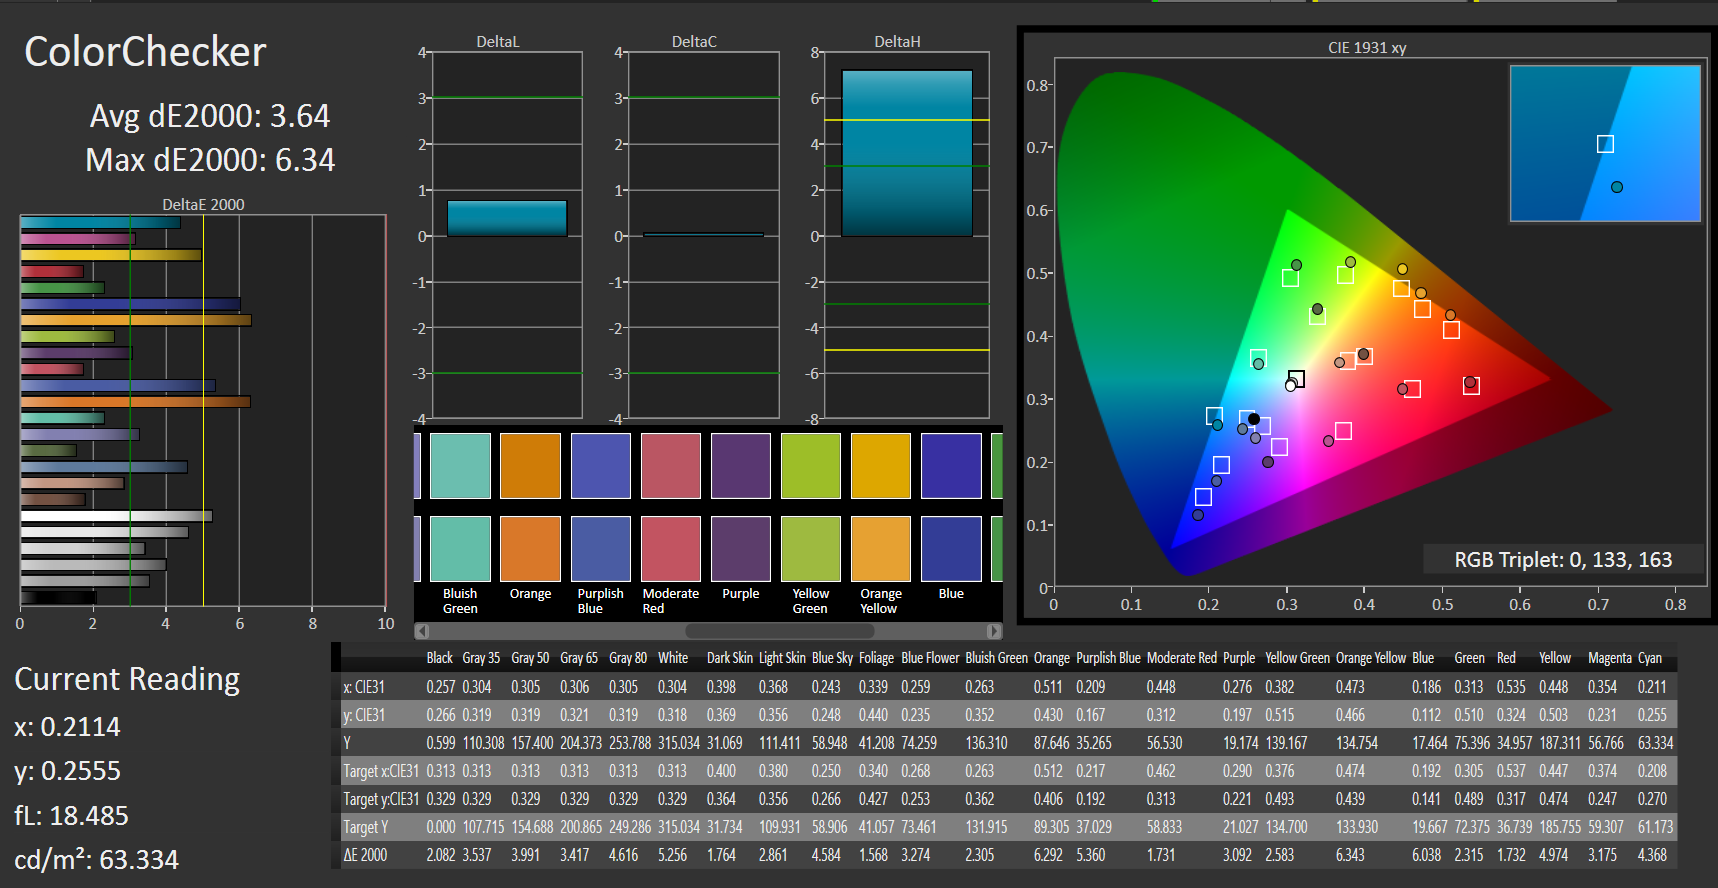The height and width of the screenshot is (888, 1718).
Task: Pick the upper-row Purple swatch
Action: 740,466
